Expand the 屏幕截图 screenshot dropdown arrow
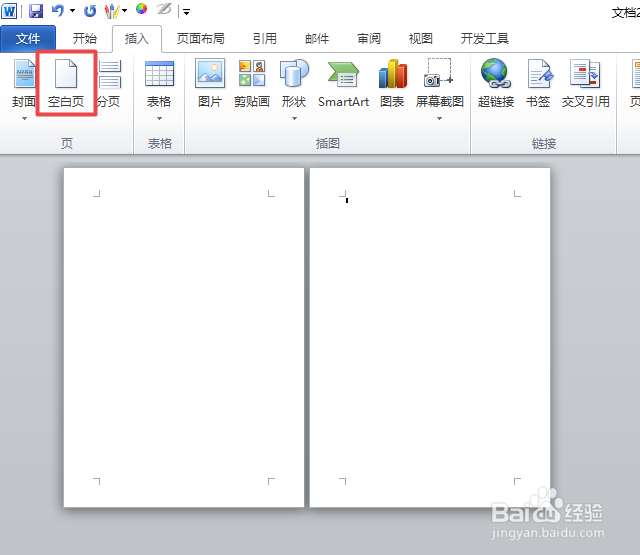This screenshot has width=640, height=555. (x=440, y=118)
